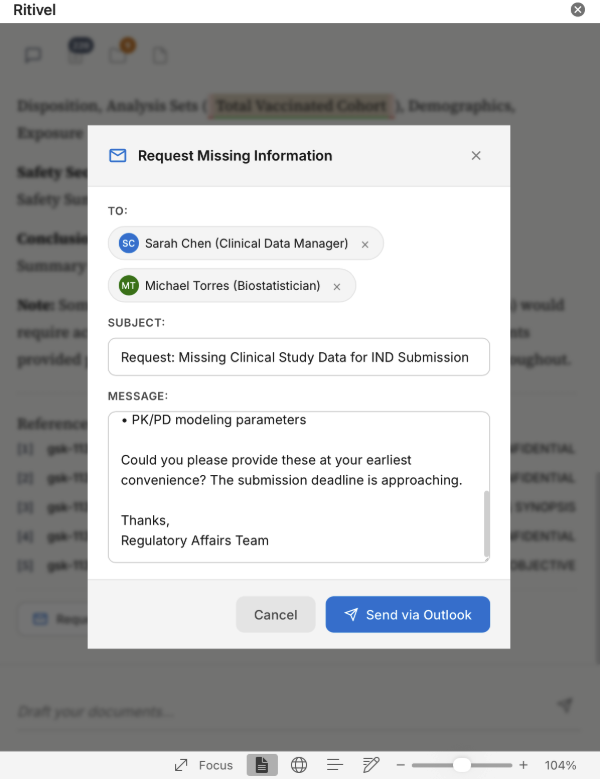Image resolution: width=600 pixels, height=780 pixels.
Task: Close the Request Missing Information dialog
Action: click(476, 156)
